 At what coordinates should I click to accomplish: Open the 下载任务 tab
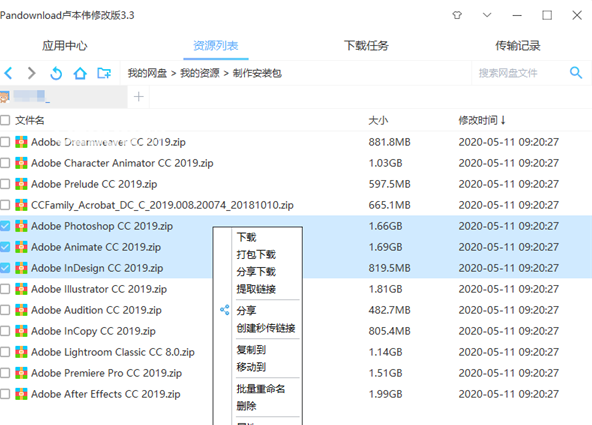tap(366, 46)
